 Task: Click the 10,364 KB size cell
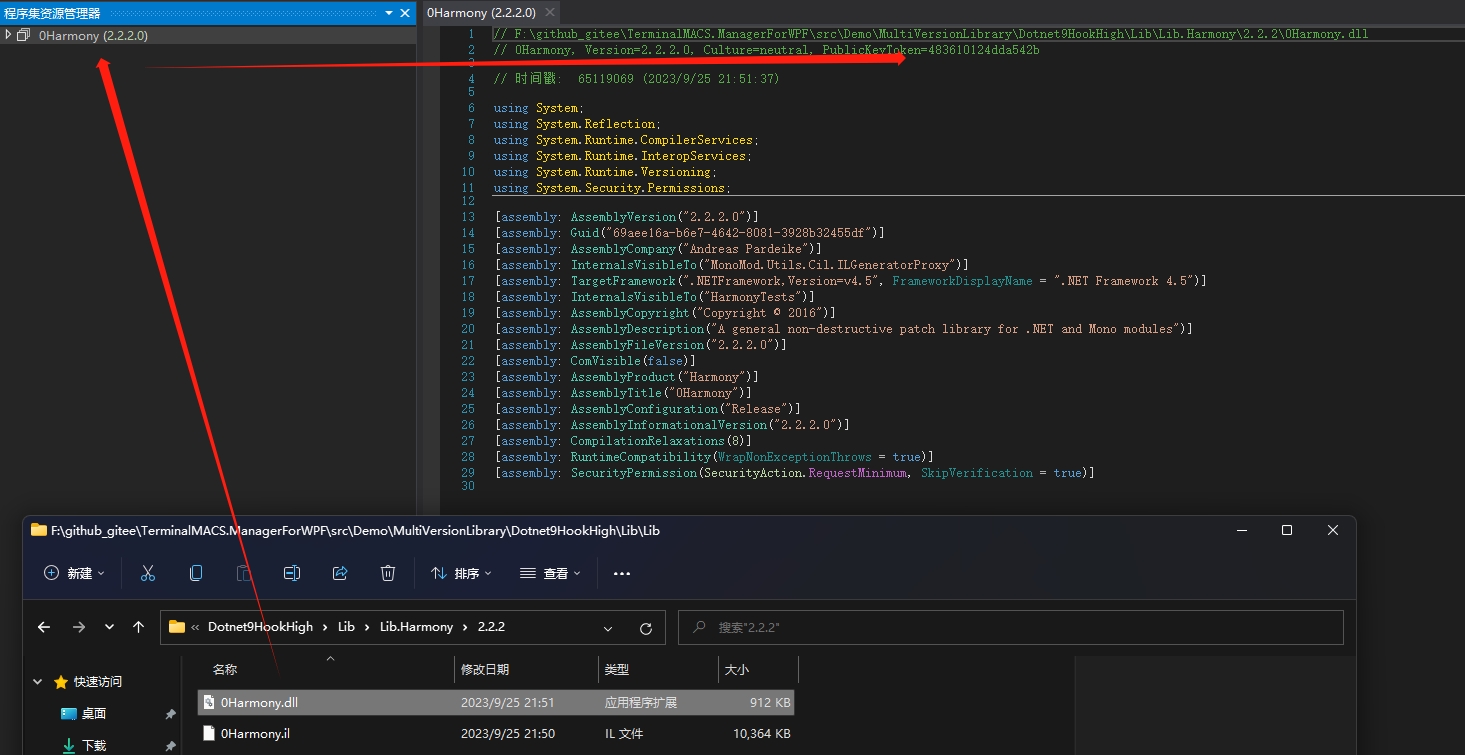[x=762, y=734]
